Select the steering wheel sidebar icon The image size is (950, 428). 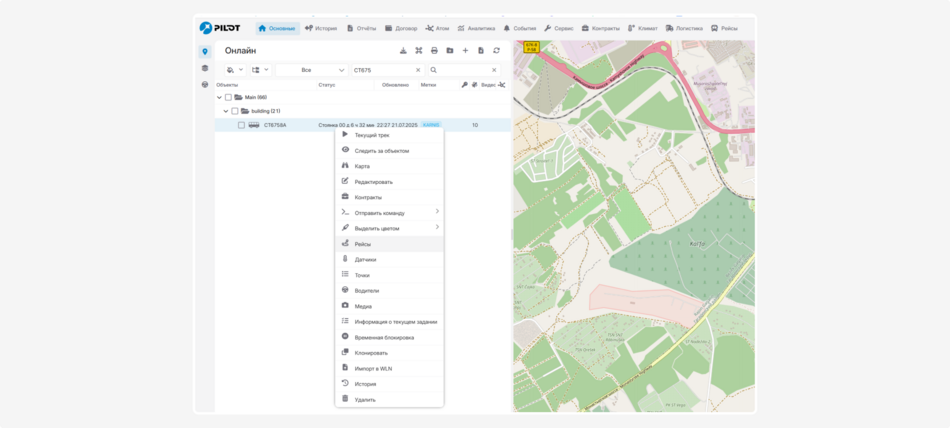[x=205, y=84]
